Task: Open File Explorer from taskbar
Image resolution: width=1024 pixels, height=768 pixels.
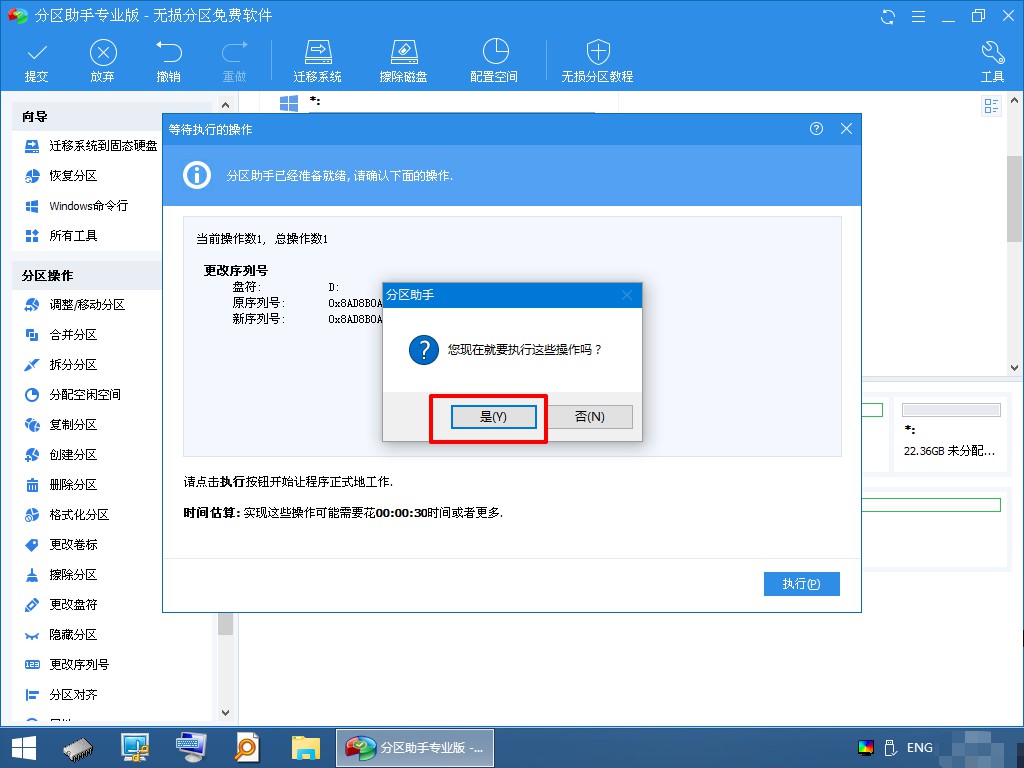Action: tap(305, 748)
